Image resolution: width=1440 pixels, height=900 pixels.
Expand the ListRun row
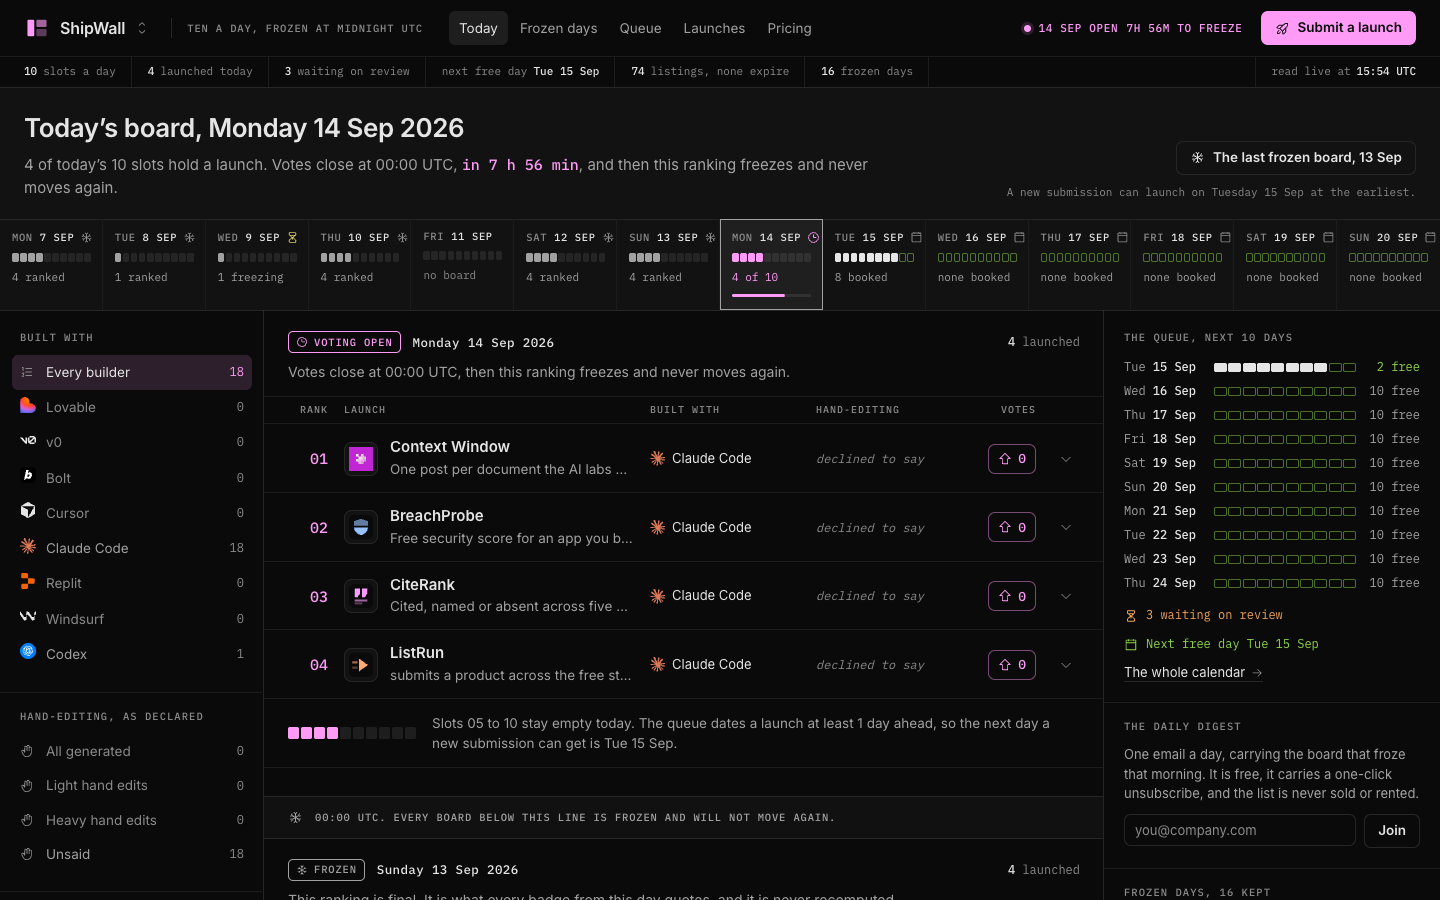pyautogui.click(x=1066, y=665)
